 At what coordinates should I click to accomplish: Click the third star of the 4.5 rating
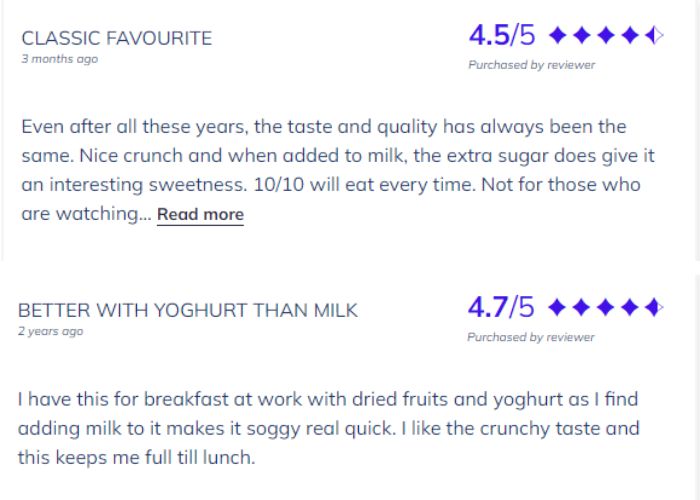pos(606,37)
